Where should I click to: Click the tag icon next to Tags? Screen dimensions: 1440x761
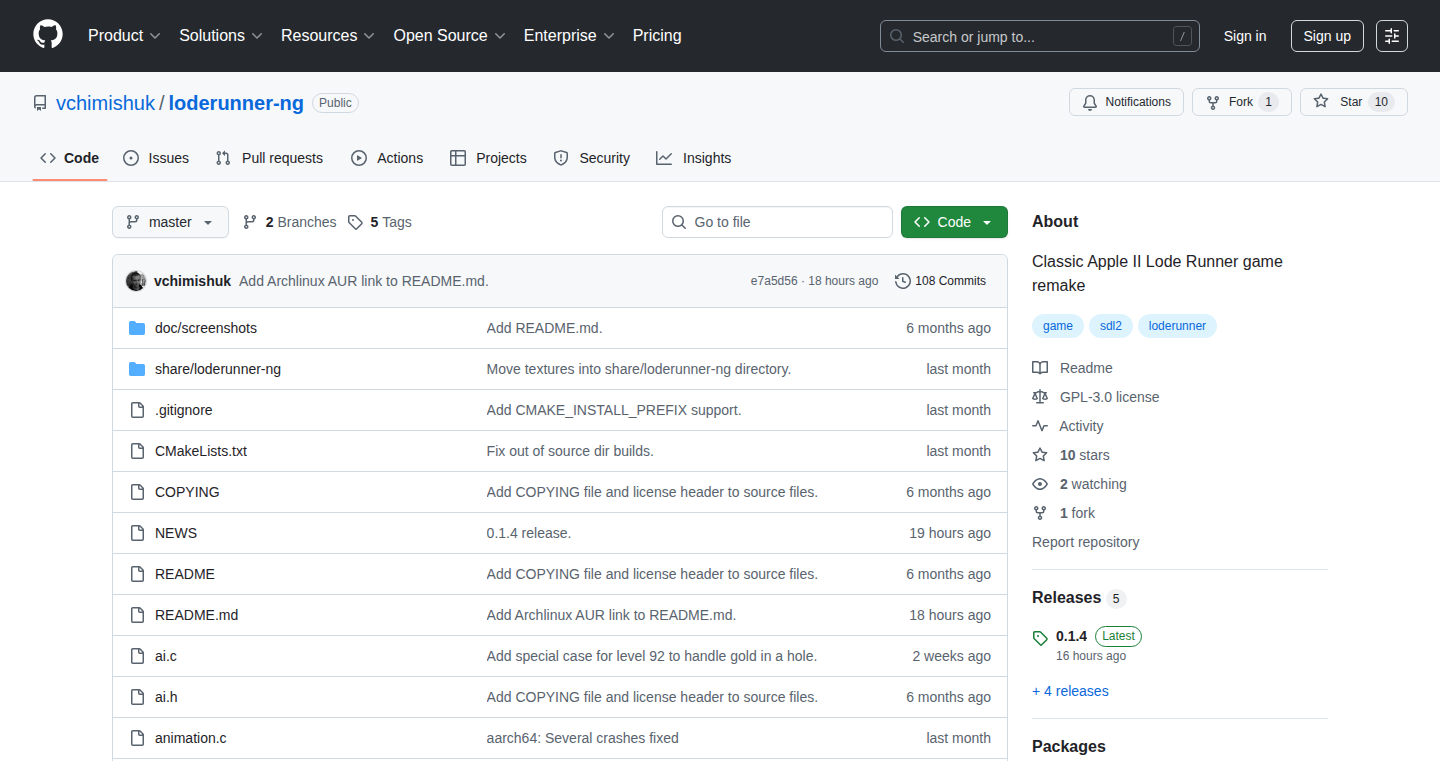pos(355,222)
